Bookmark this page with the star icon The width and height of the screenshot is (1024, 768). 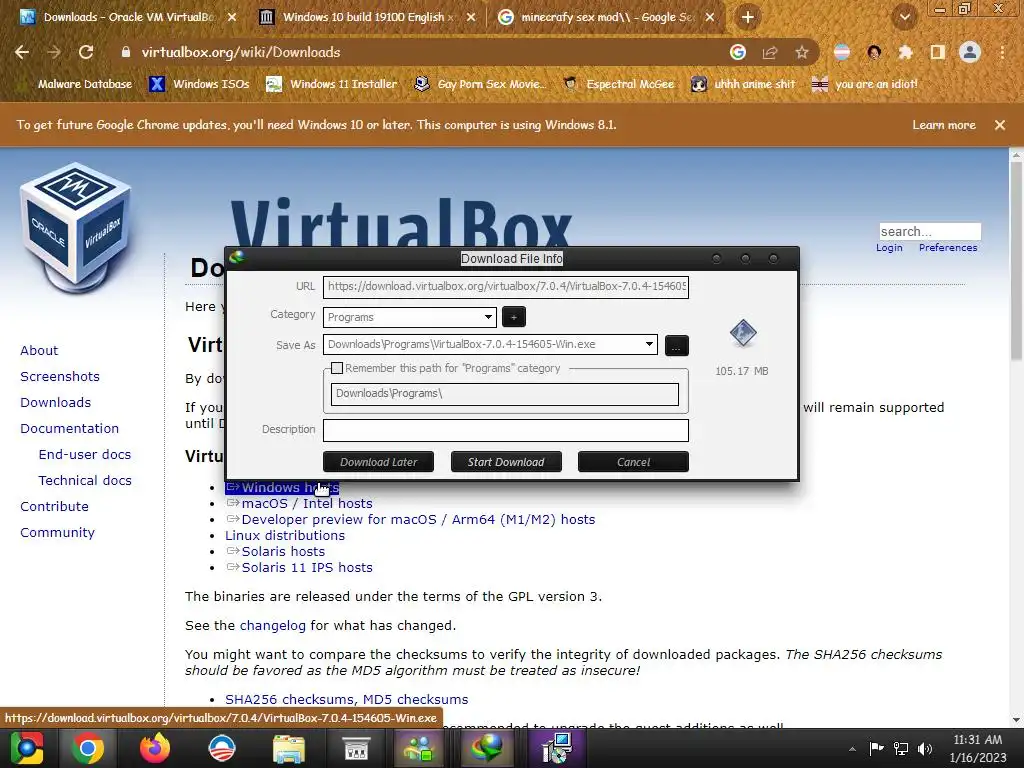click(x=802, y=52)
